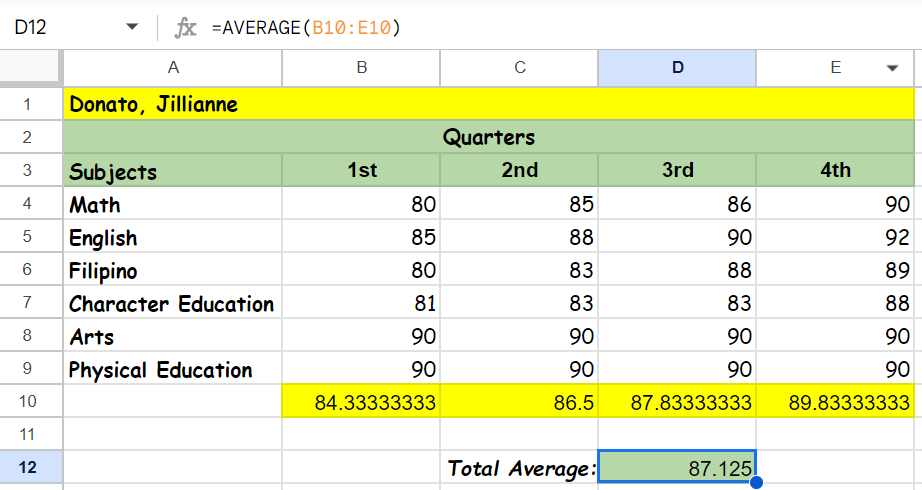Select the Character Education cell
This screenshot has width=922, height=490.
point(172,302)
